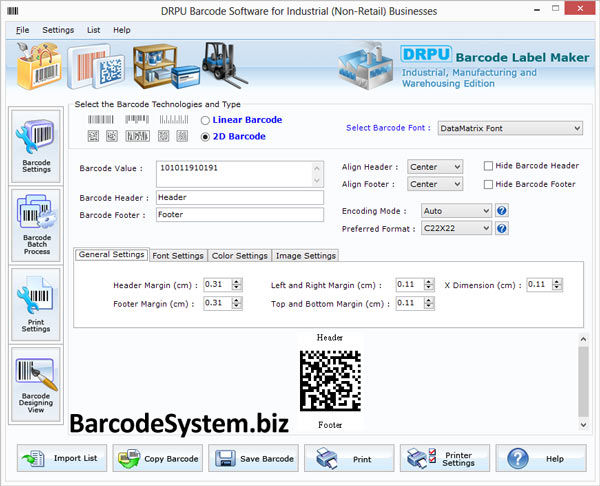
Task: Check Hide Barcode Footer
Action: pos(488,184)
